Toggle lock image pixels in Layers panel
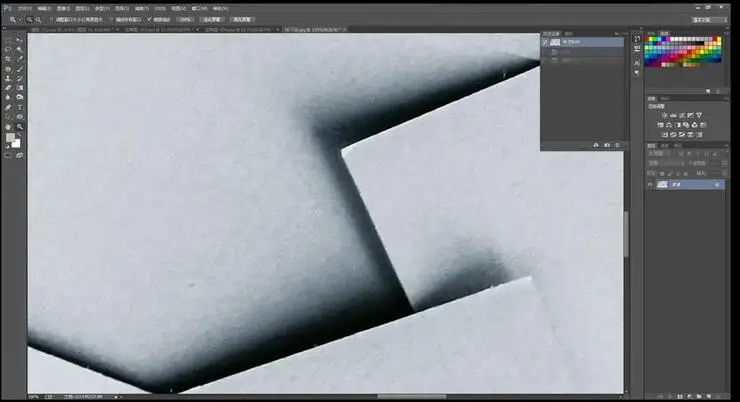The width and height of the screenshot is (740, 402). [670, 174]
